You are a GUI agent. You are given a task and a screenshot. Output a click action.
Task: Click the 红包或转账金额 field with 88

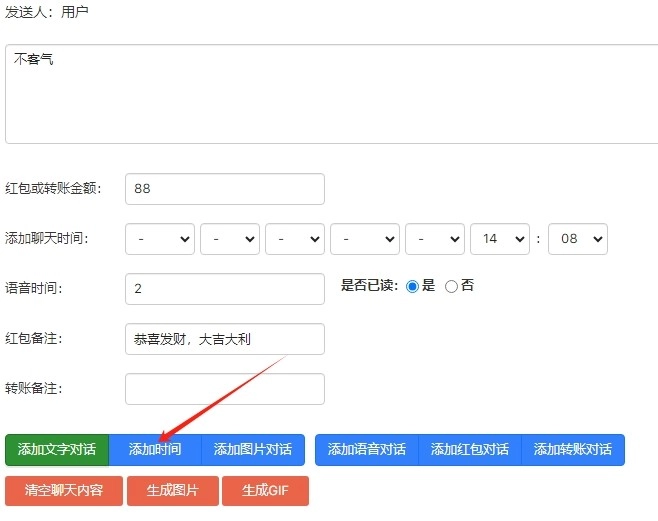click(x=225, y=189)
